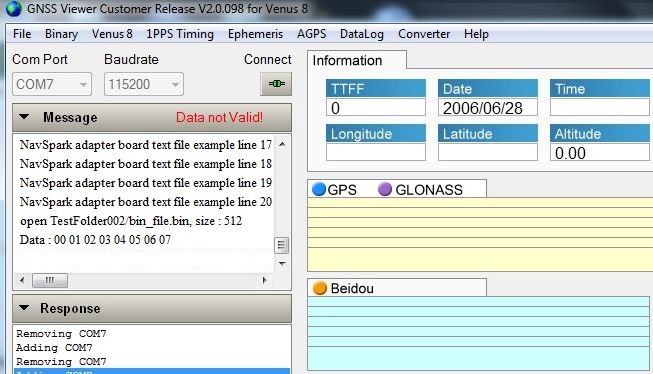Collapse the Message panel triangle
653x374 pixels.
(x=24, y=117)
